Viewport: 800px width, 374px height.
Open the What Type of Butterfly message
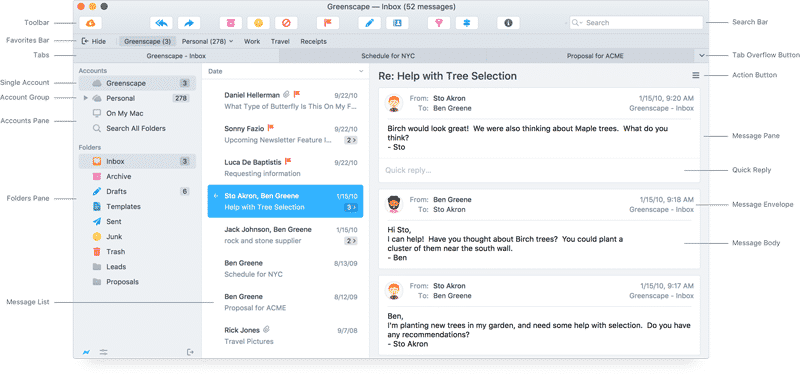coord(285,101)
